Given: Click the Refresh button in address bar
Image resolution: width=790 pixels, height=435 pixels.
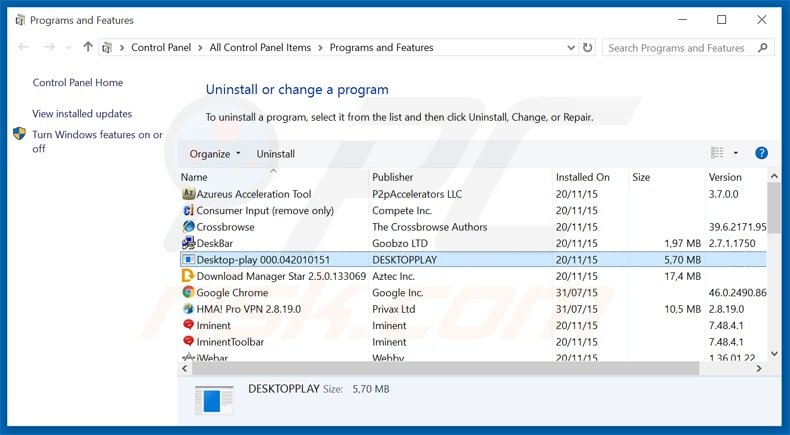Looking at the screenshot, I should (x=587, y=47).
